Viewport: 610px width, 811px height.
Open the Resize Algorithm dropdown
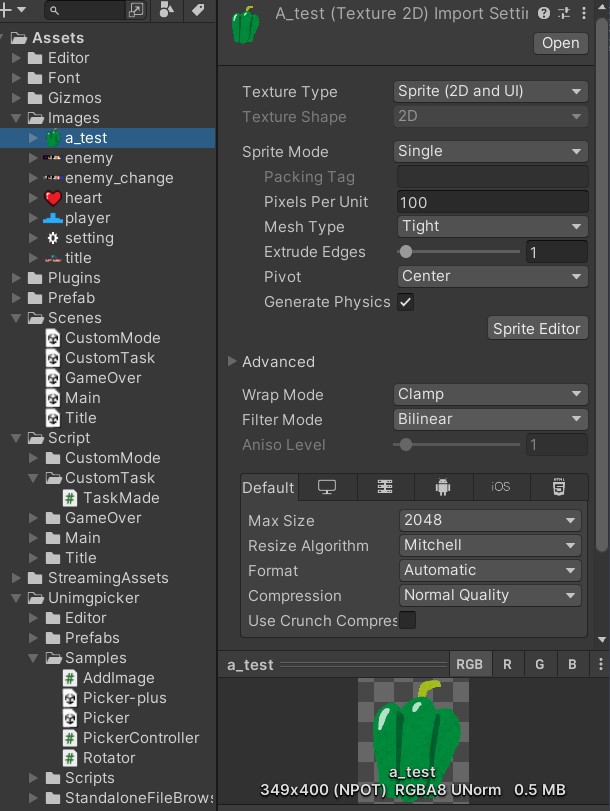[490, 545]
